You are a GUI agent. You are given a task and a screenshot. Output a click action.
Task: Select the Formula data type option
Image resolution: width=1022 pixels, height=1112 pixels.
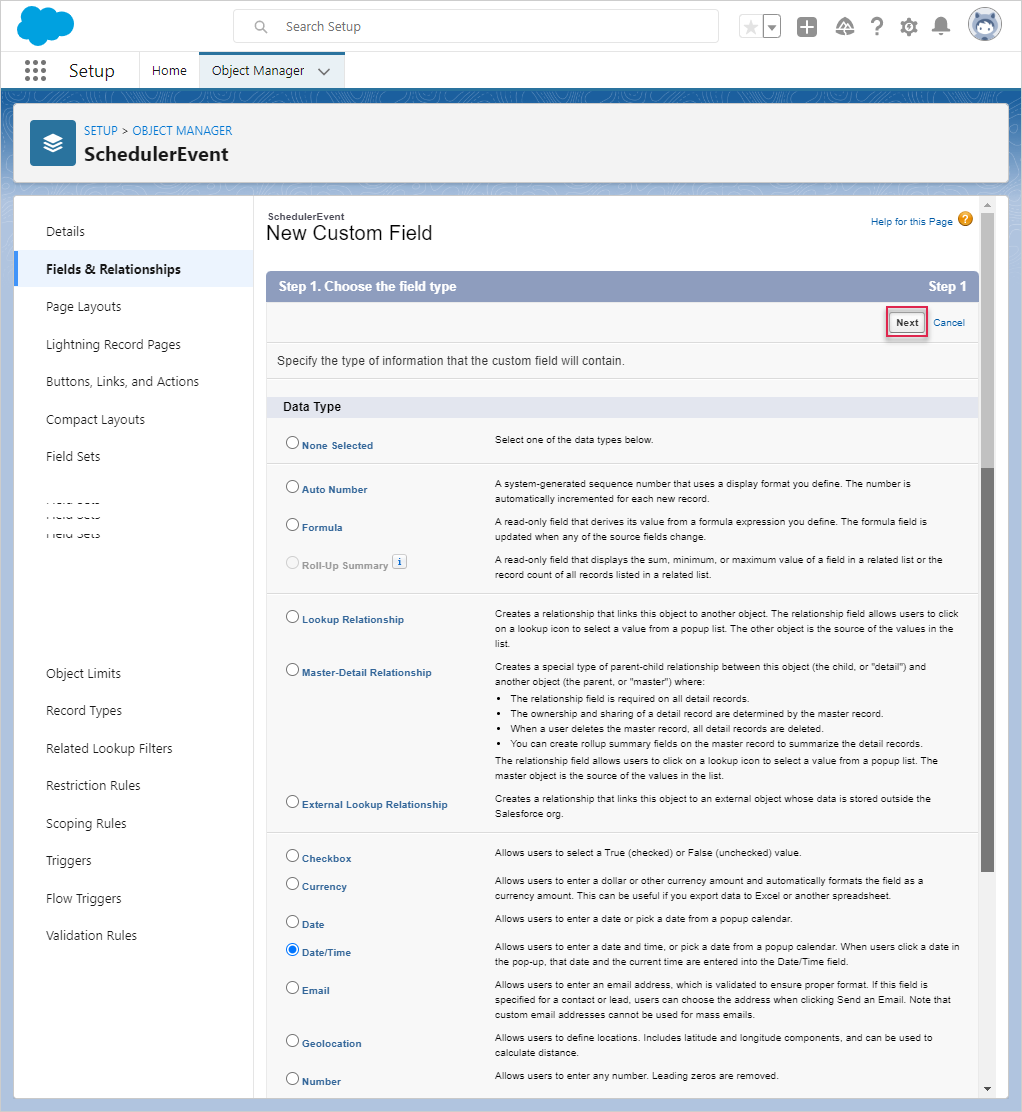tap(292, 525)
